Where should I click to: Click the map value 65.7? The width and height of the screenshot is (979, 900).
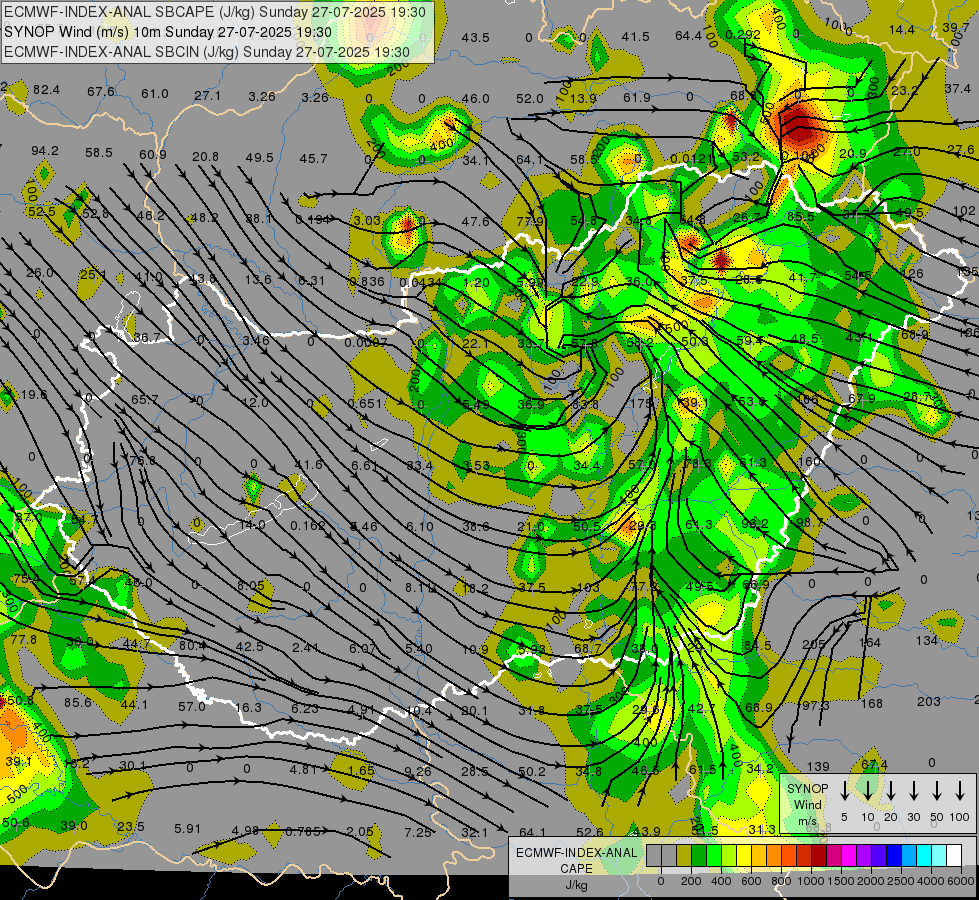(x=145, y=399)
